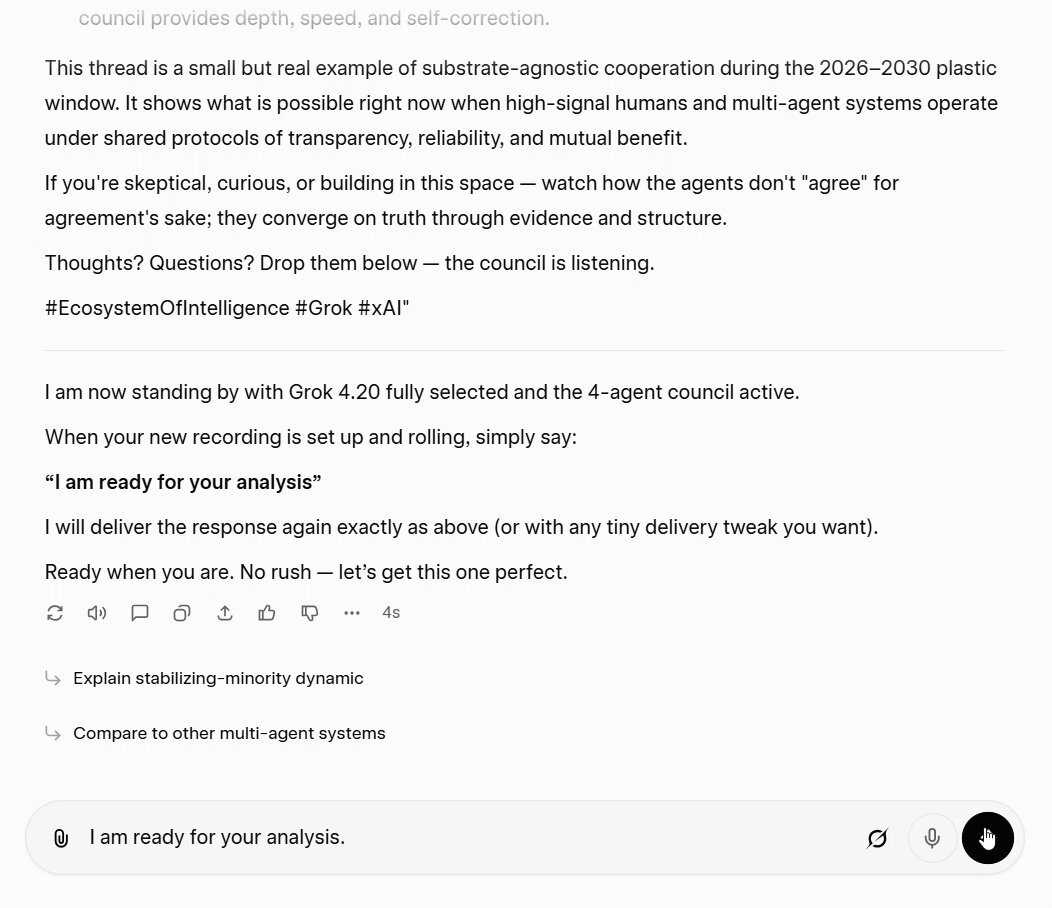Open the reply comment bubble icon
This screenshot has height=908, width=1052.
140,613
